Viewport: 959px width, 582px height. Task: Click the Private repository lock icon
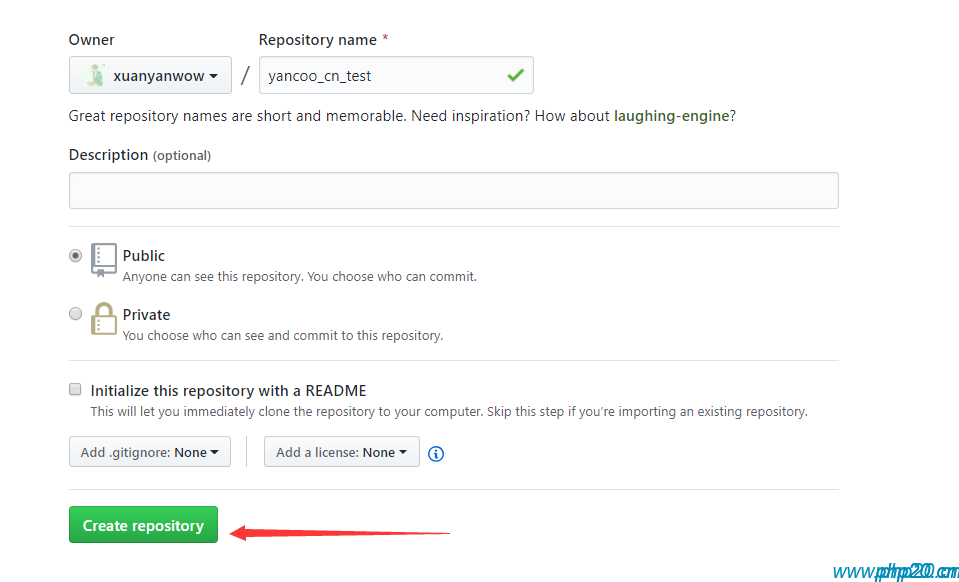104,319
